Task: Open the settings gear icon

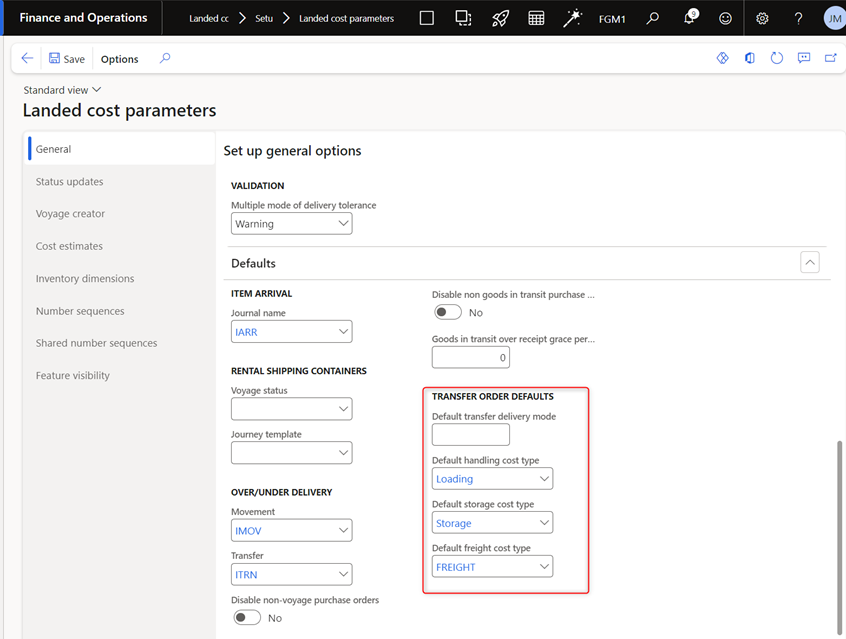Action: click(762, 19)
